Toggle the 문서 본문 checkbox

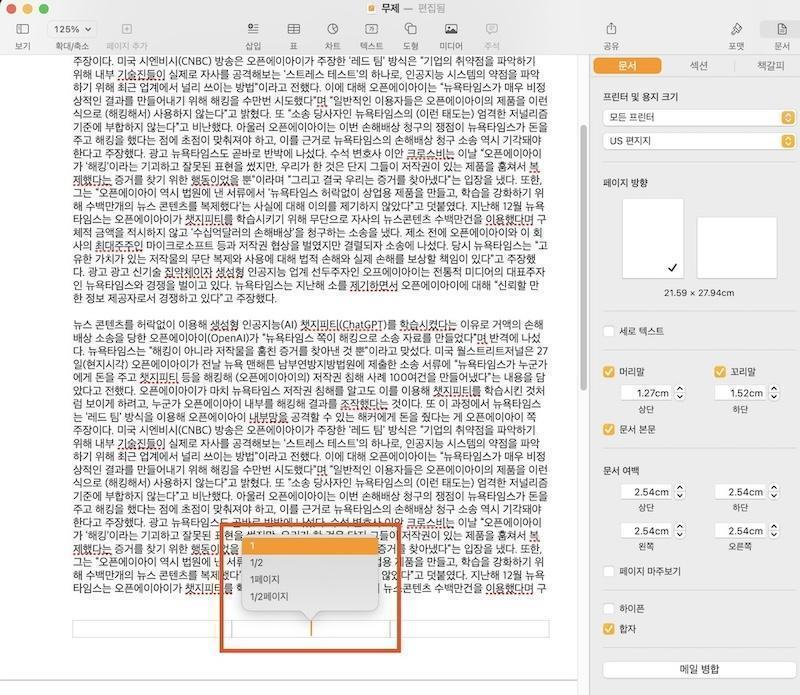coord(608,429)
